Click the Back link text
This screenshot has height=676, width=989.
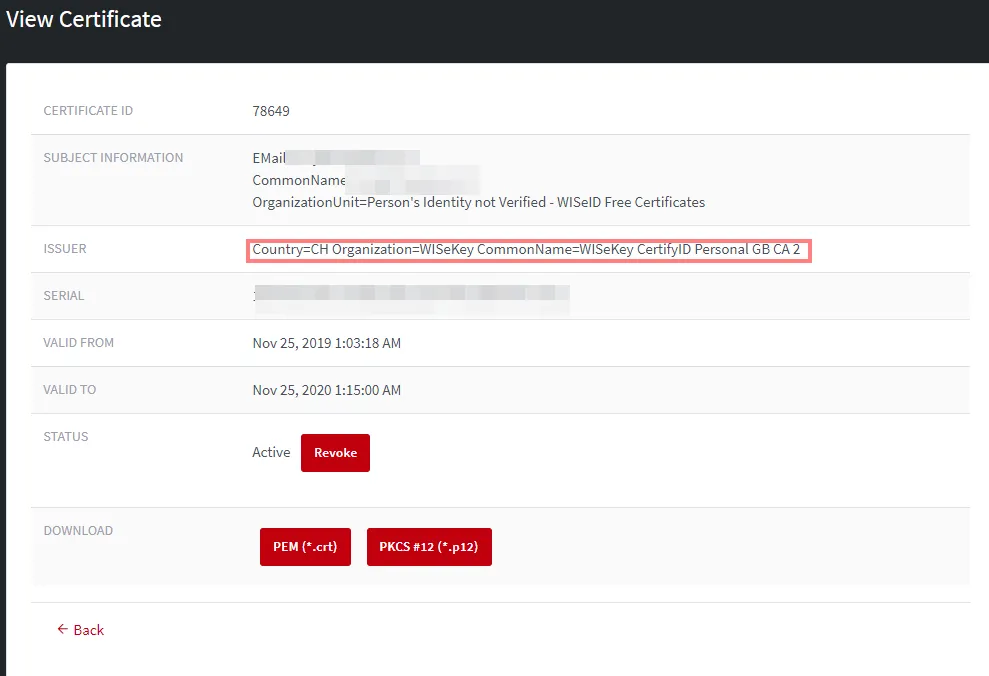88,630
